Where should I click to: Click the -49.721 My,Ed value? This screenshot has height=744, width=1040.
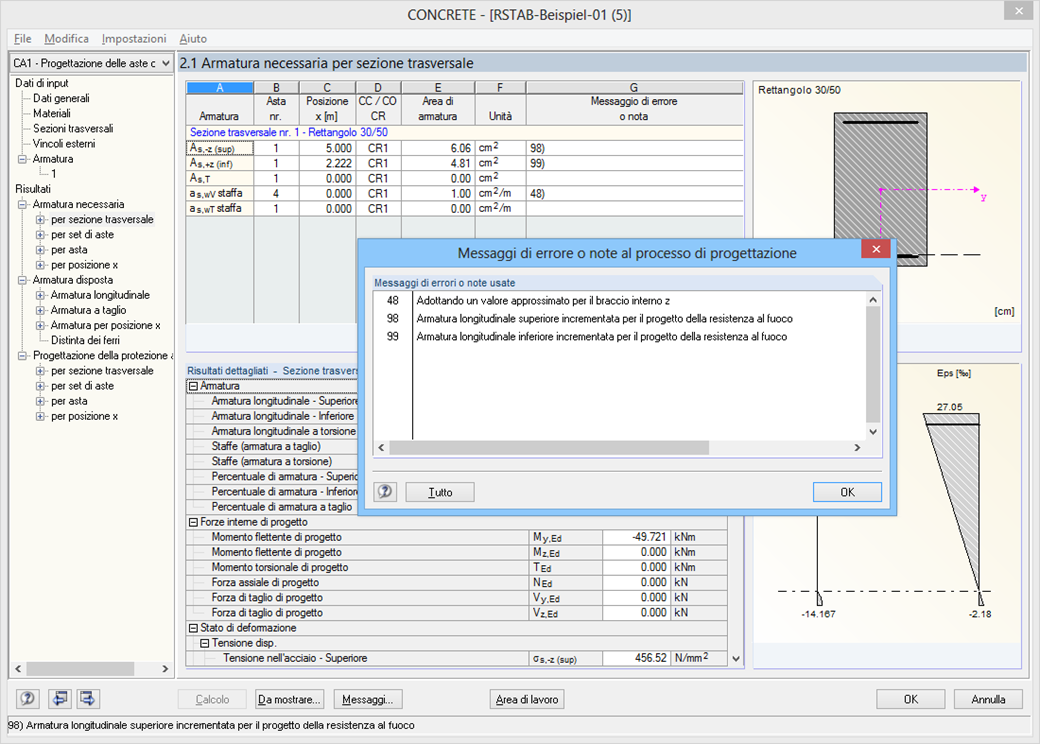click(637, 537)
